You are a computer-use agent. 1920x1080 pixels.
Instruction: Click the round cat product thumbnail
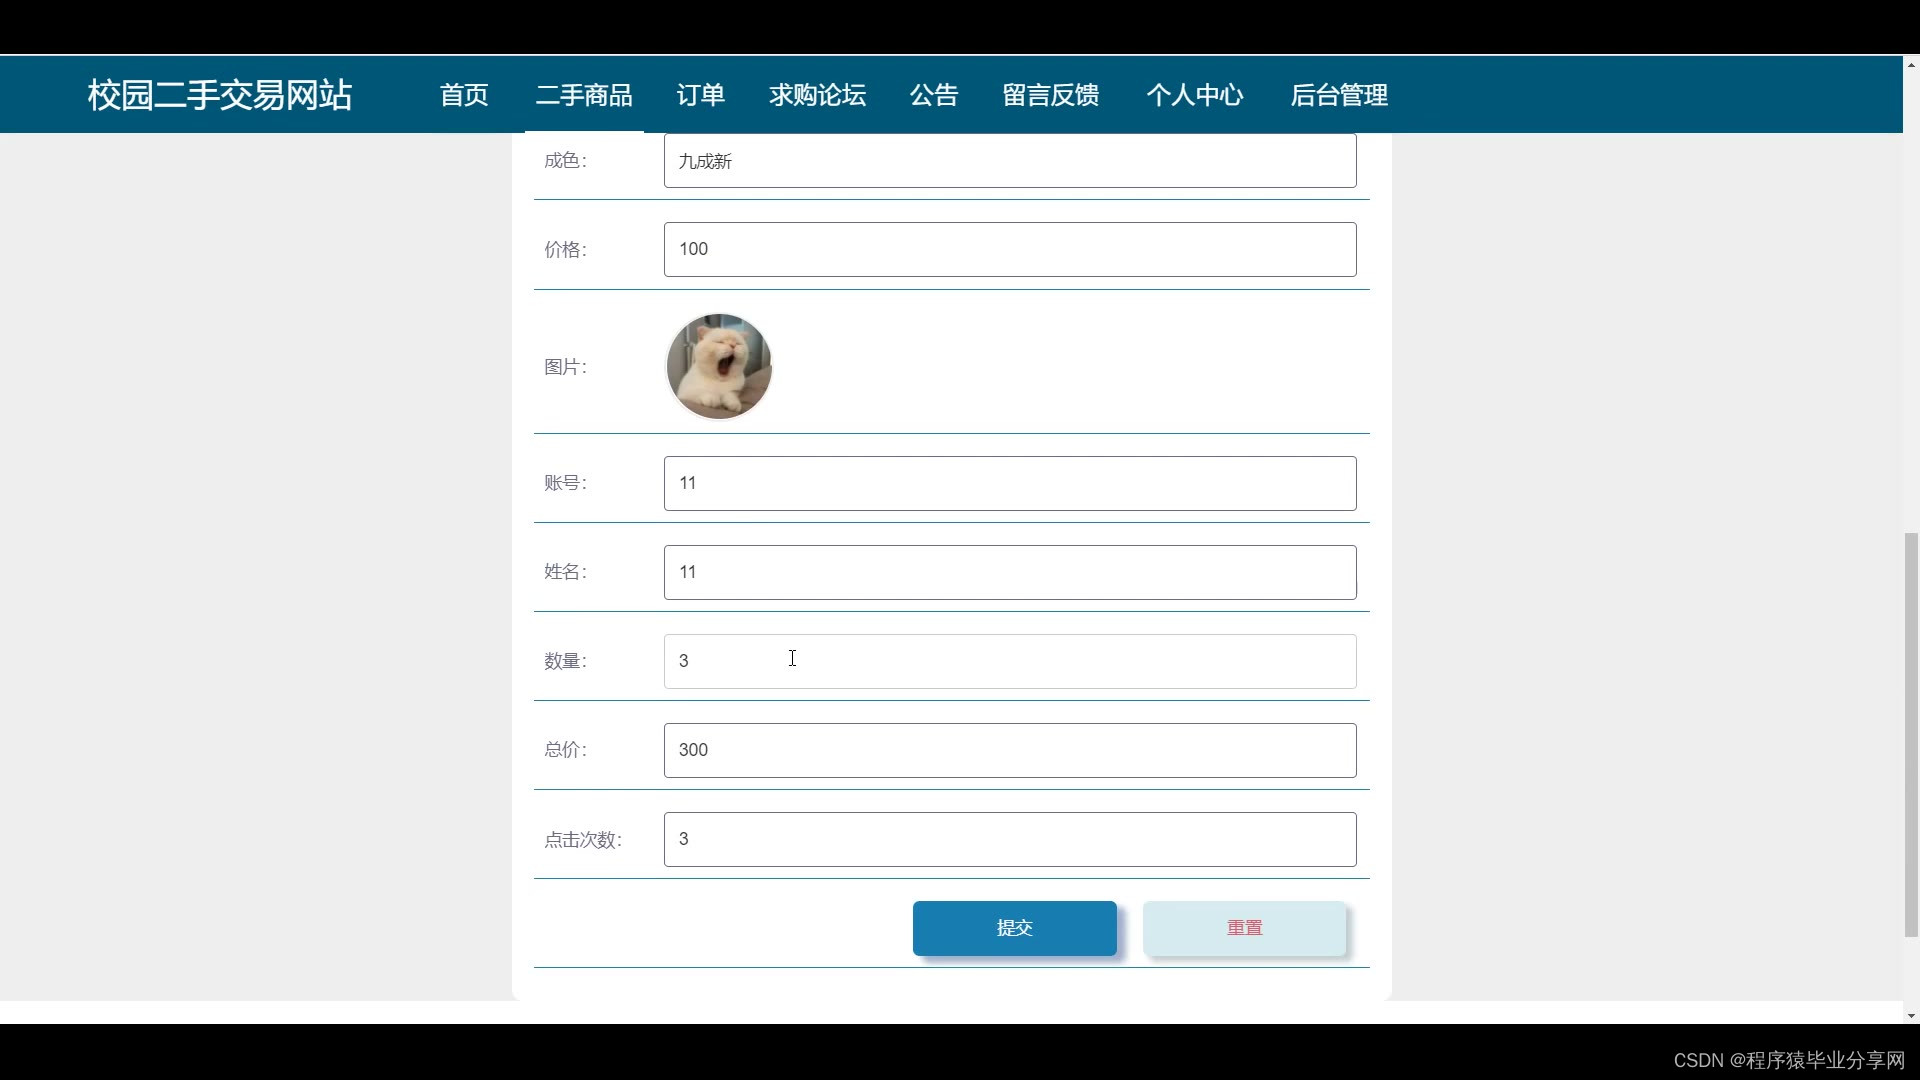pos(719,366)
